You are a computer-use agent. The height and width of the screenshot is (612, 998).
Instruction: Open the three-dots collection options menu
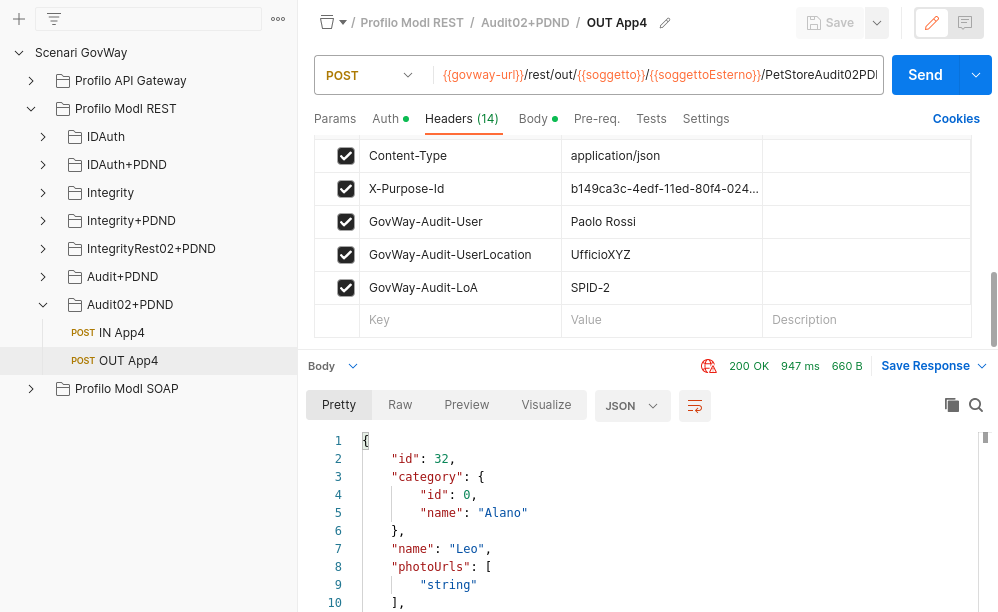pyautogui.click(x=278, y=19)
